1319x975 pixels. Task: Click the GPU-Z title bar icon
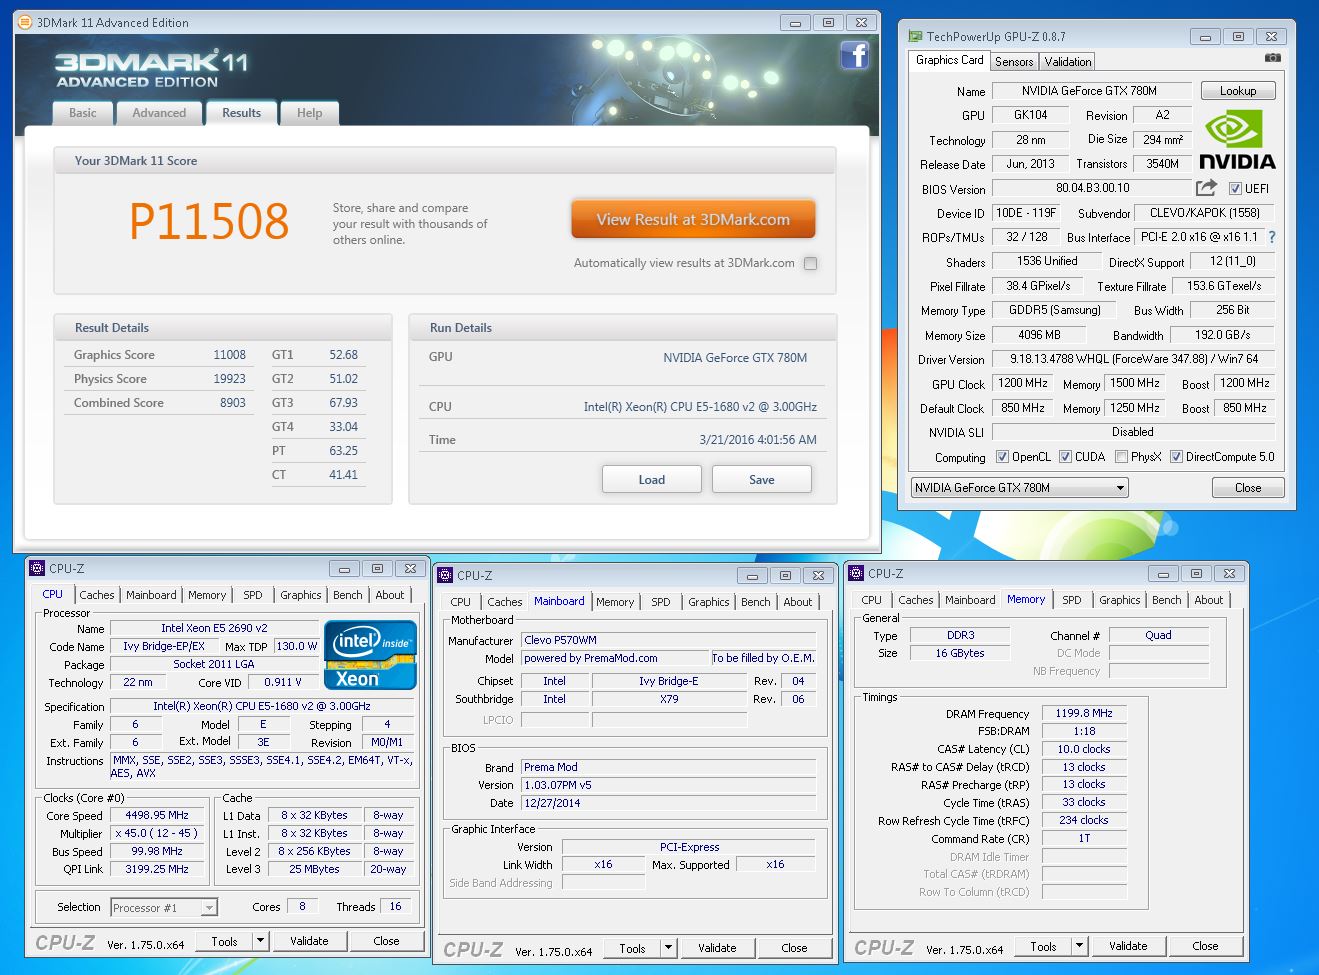pyautogui.click(x=915, y=37)
